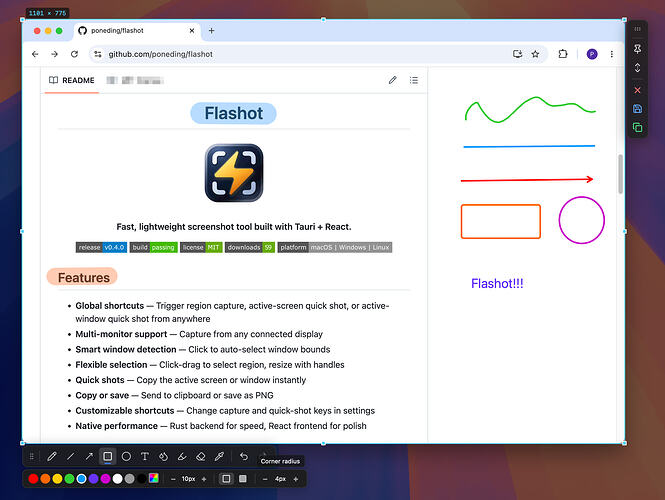Open the purple profile avatar

tap(592, 54)
